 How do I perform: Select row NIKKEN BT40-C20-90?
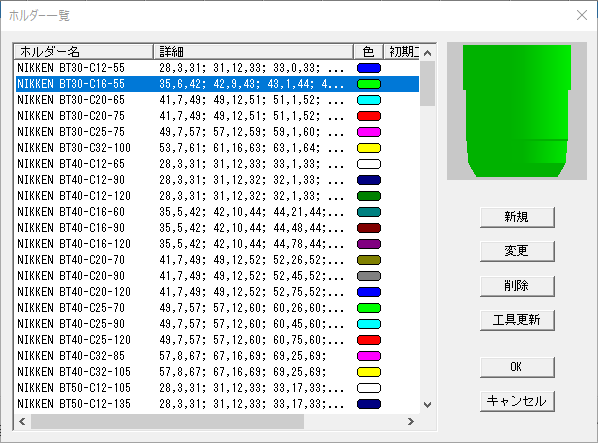217,276
